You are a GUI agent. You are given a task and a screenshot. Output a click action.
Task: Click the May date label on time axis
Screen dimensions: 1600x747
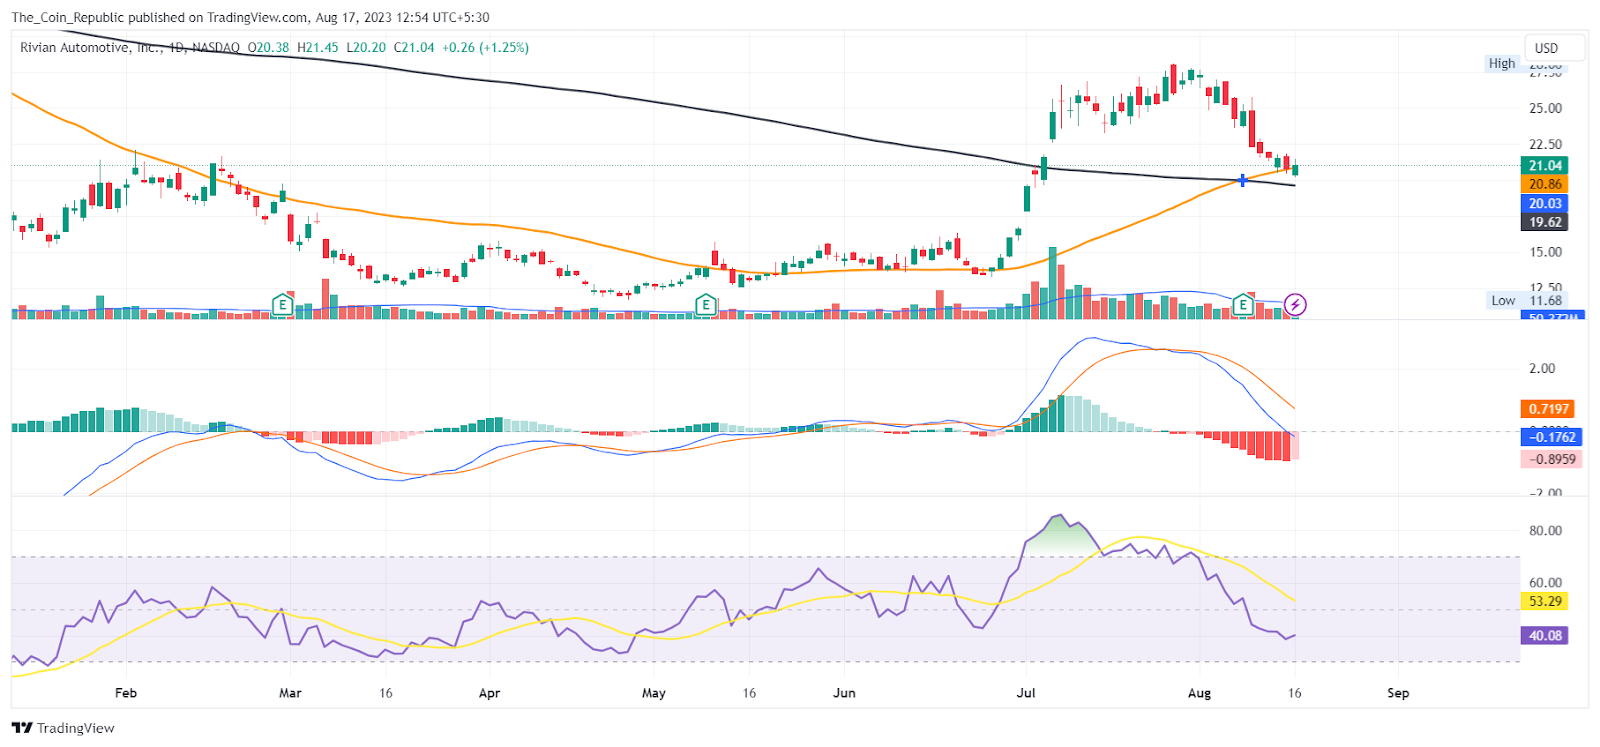point(654,693)
